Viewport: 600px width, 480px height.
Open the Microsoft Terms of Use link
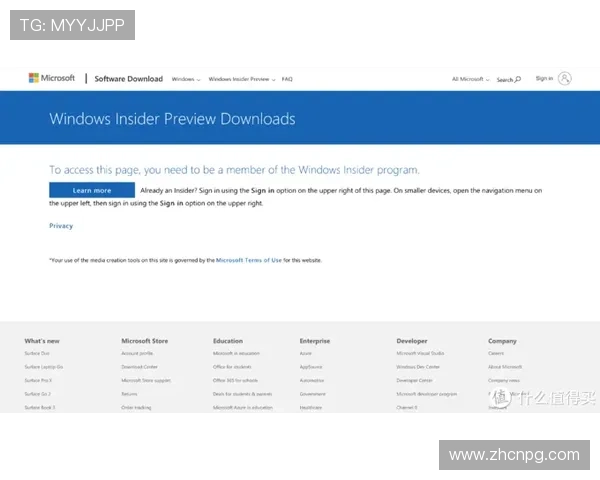pos(249,260)
